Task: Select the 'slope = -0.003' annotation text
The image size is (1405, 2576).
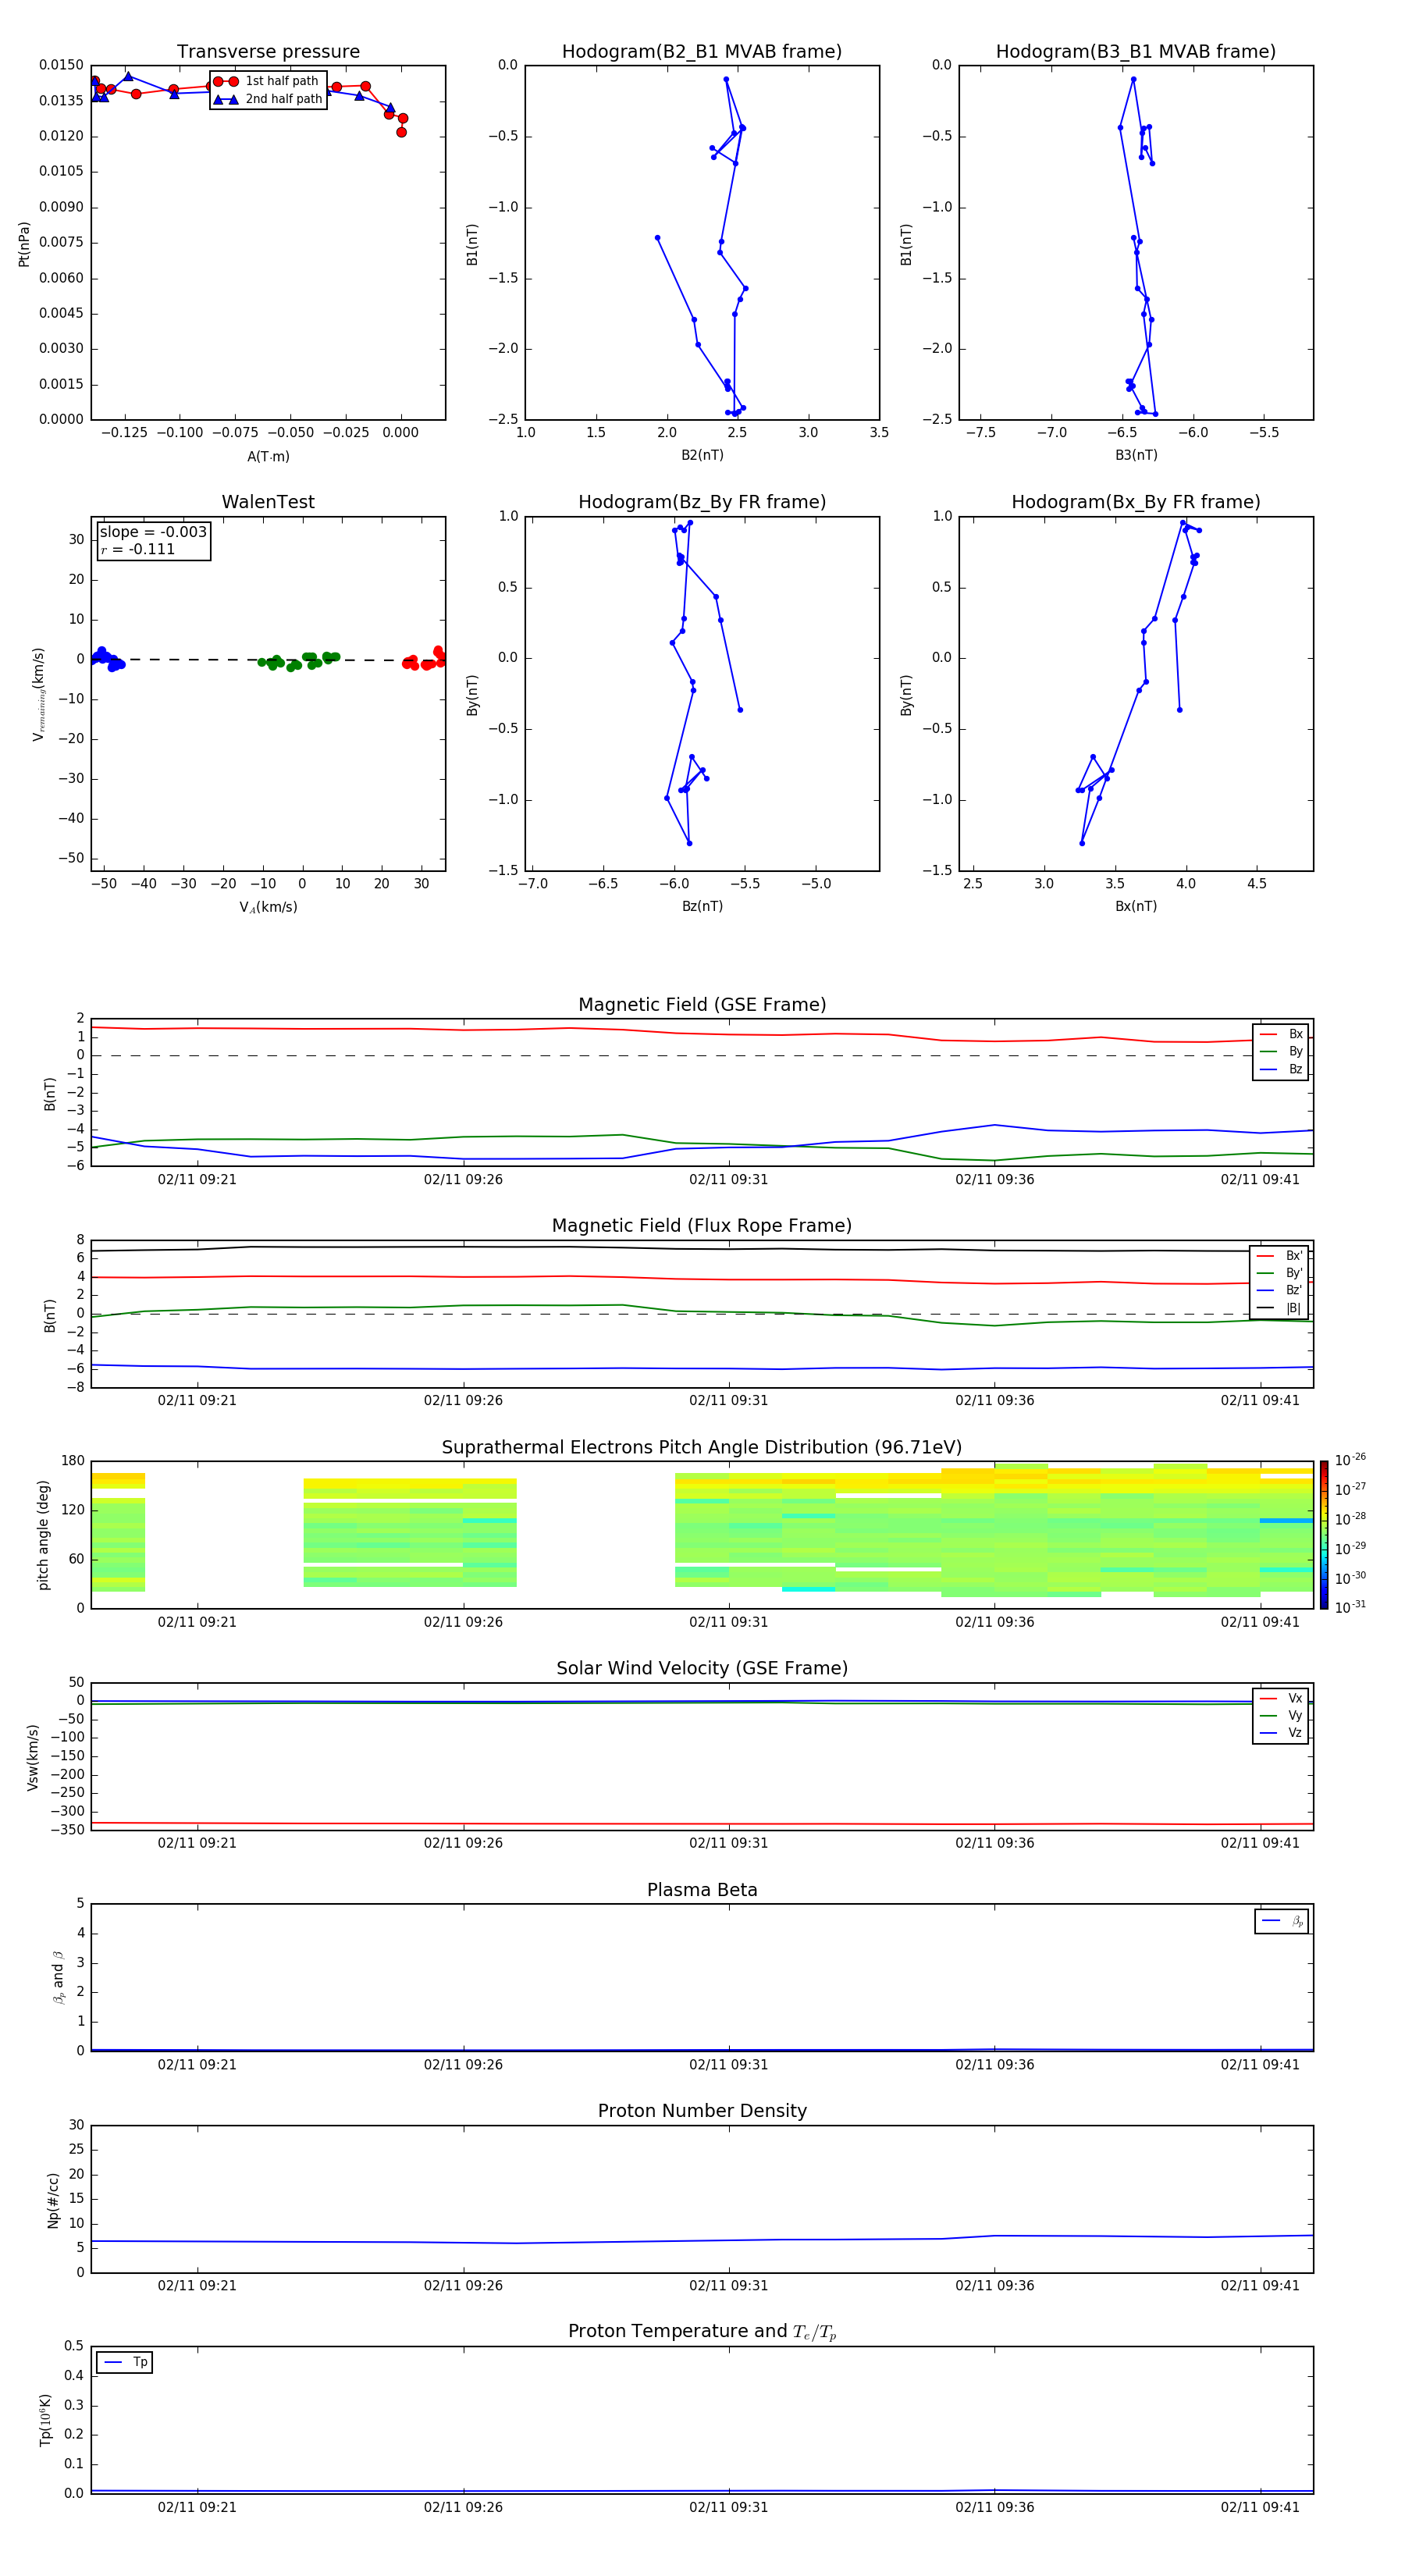Action: 153,532
